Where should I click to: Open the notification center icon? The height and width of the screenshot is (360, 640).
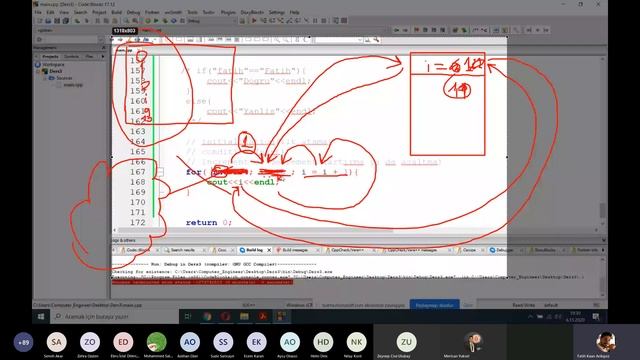[596, 316]
